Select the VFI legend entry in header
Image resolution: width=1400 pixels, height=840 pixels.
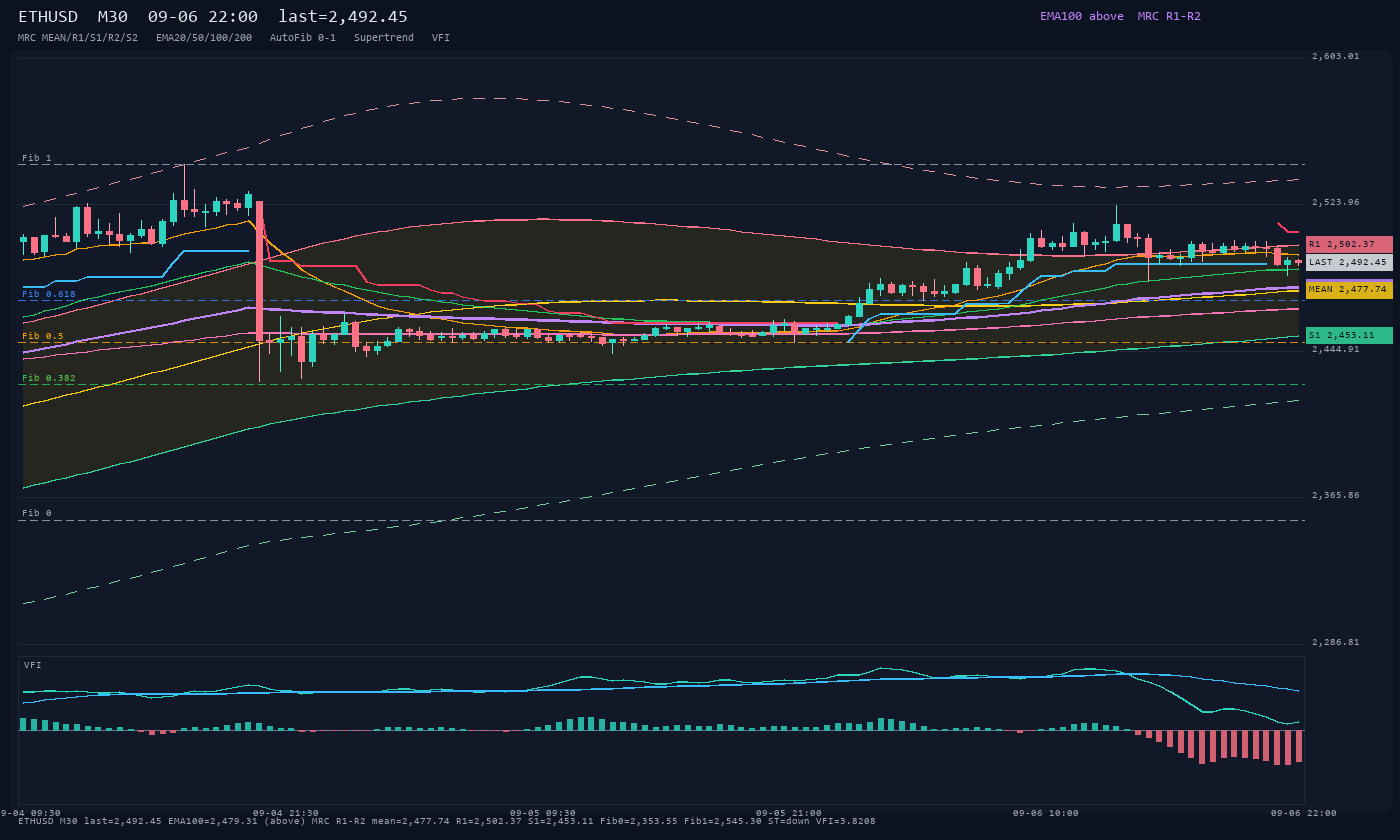(x=441, y=38)
